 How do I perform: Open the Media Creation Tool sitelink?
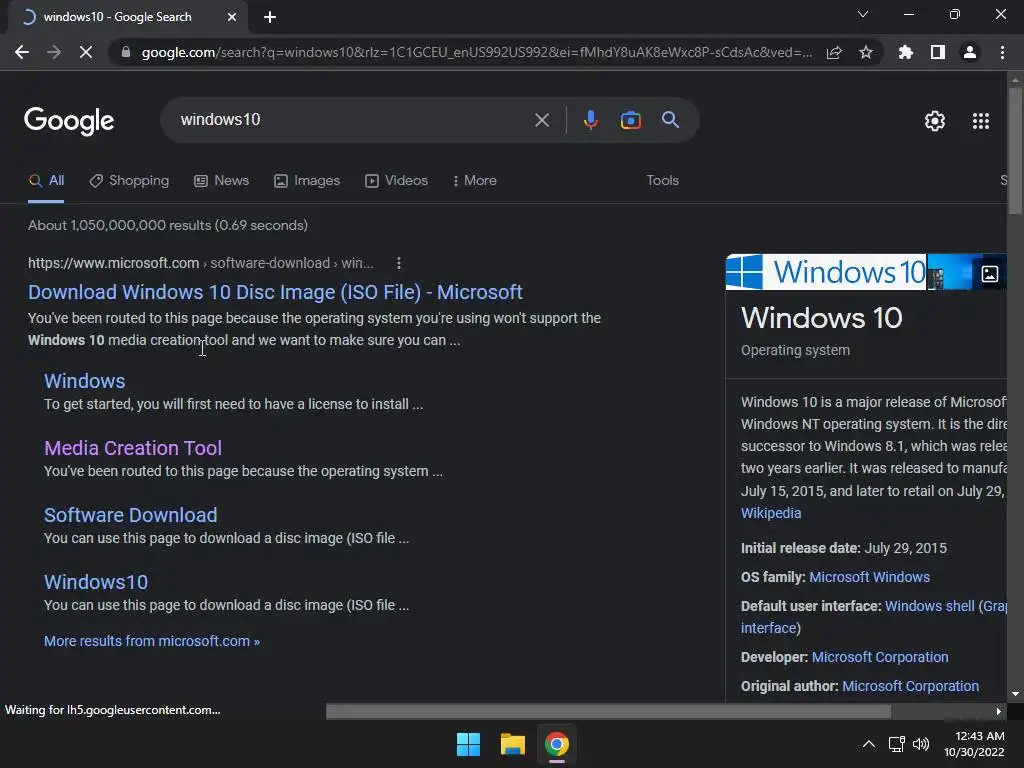[x=133, y=448]
